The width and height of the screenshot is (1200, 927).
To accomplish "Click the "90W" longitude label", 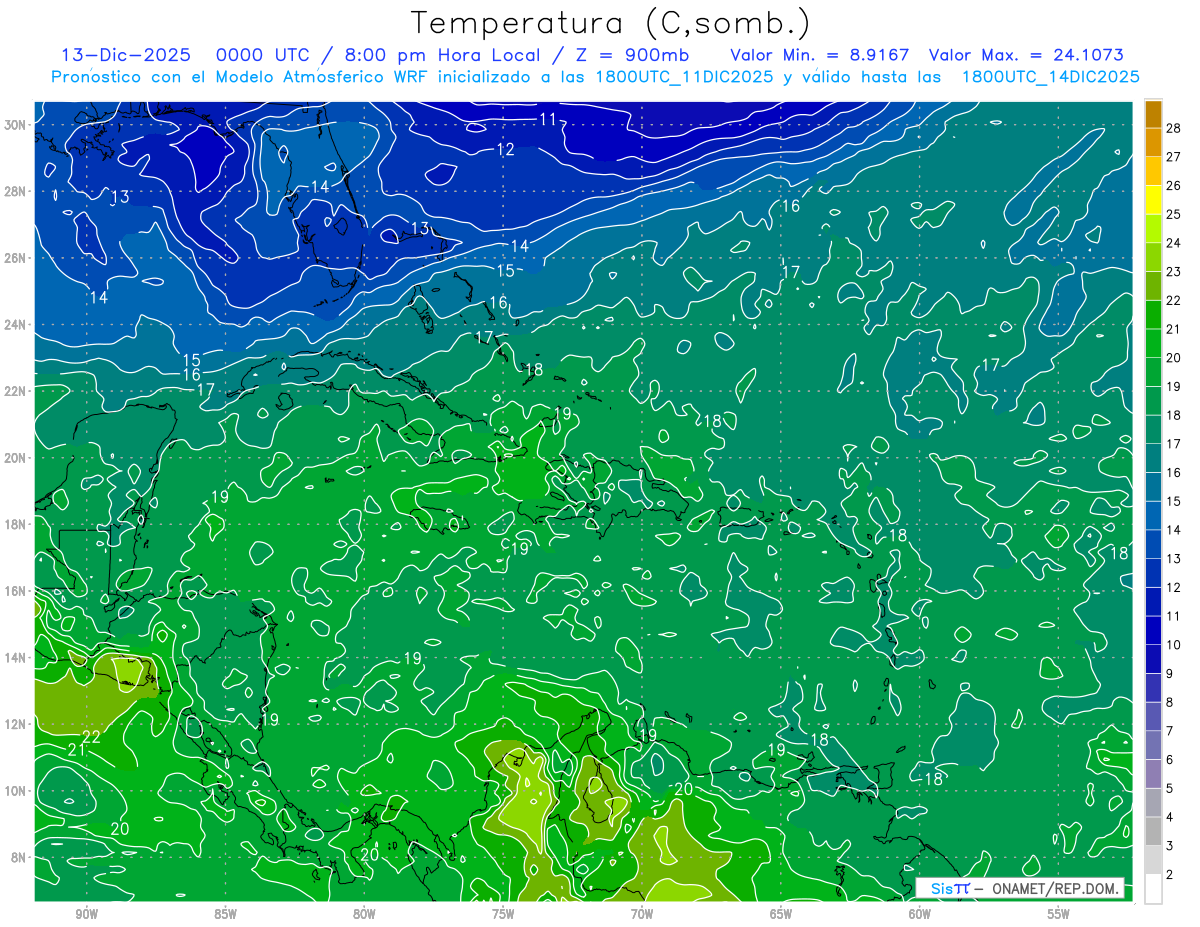I will [x=86, y=914].
